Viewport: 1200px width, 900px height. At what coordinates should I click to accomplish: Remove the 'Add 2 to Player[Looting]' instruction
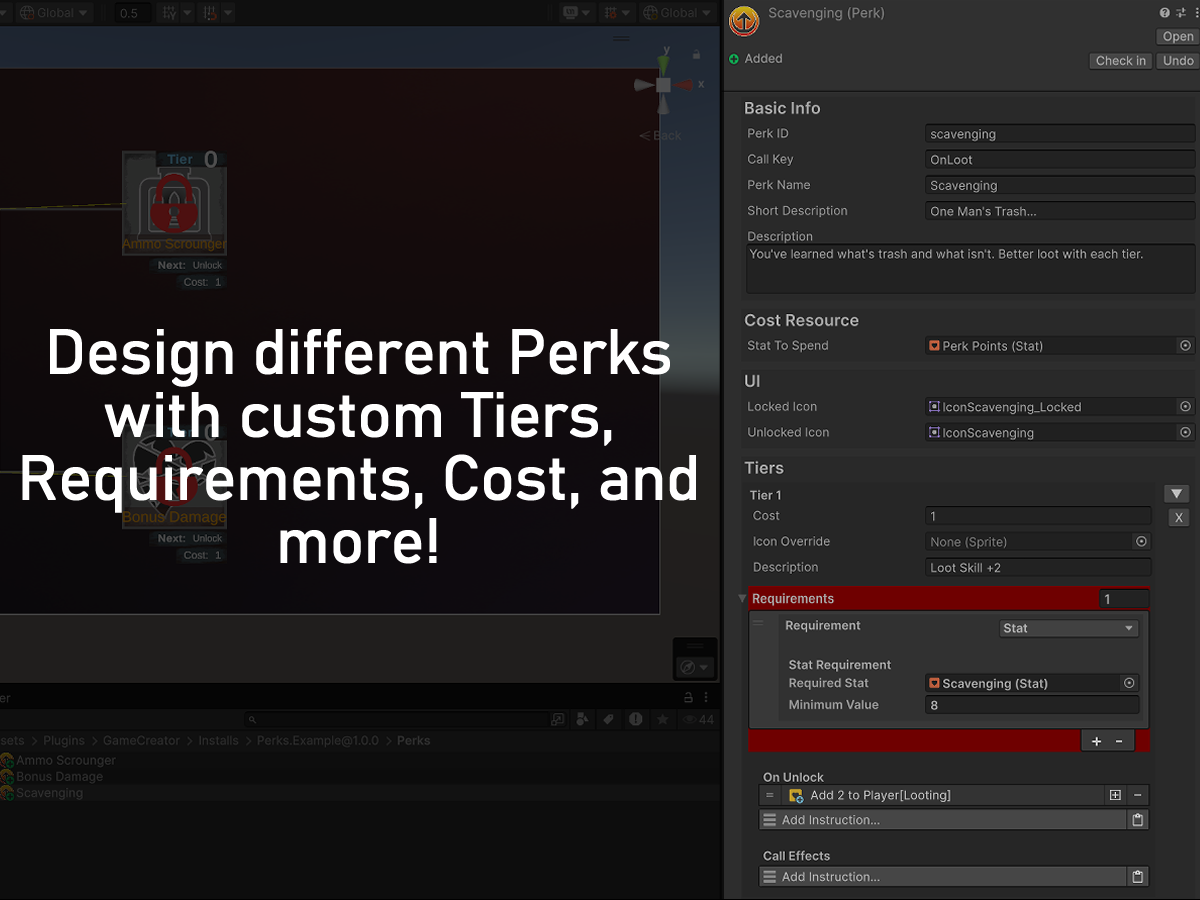1137,796
